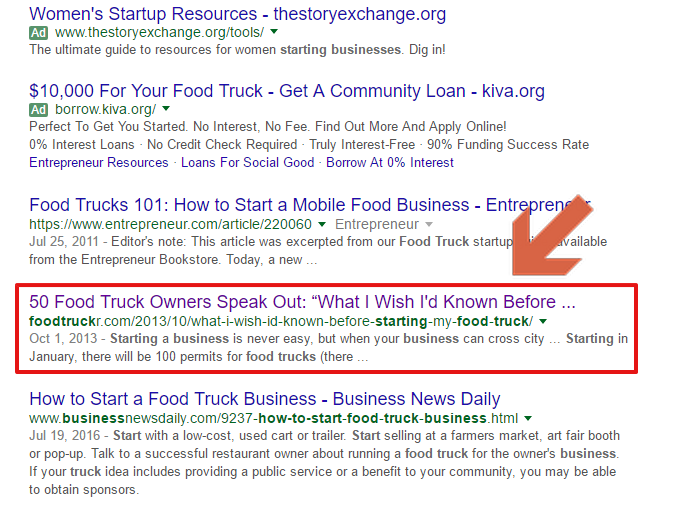This screenshot has height=518, width=673.
Task: Expand dropdown arrow after borrow.kiva.org/
Action: (x=166, y=109)
